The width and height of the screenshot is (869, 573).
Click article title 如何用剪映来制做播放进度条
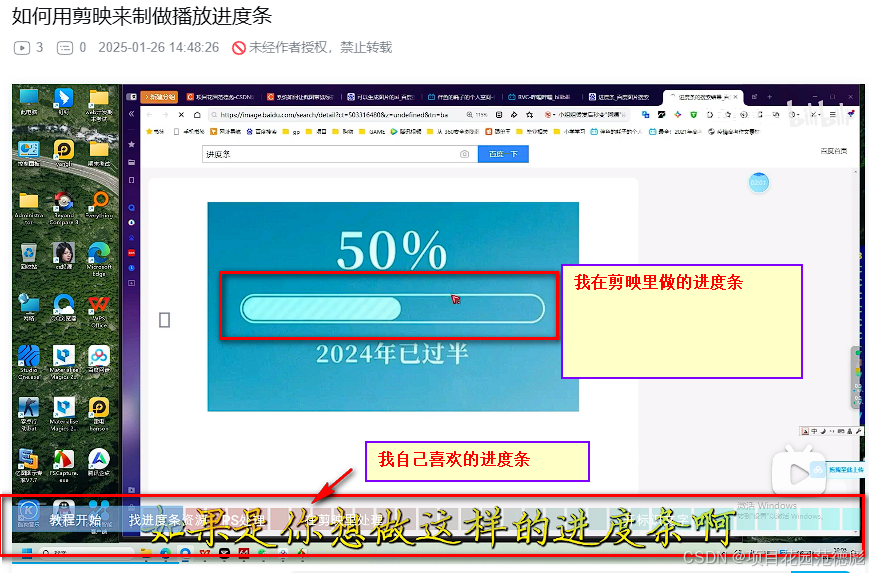point(142,16)
